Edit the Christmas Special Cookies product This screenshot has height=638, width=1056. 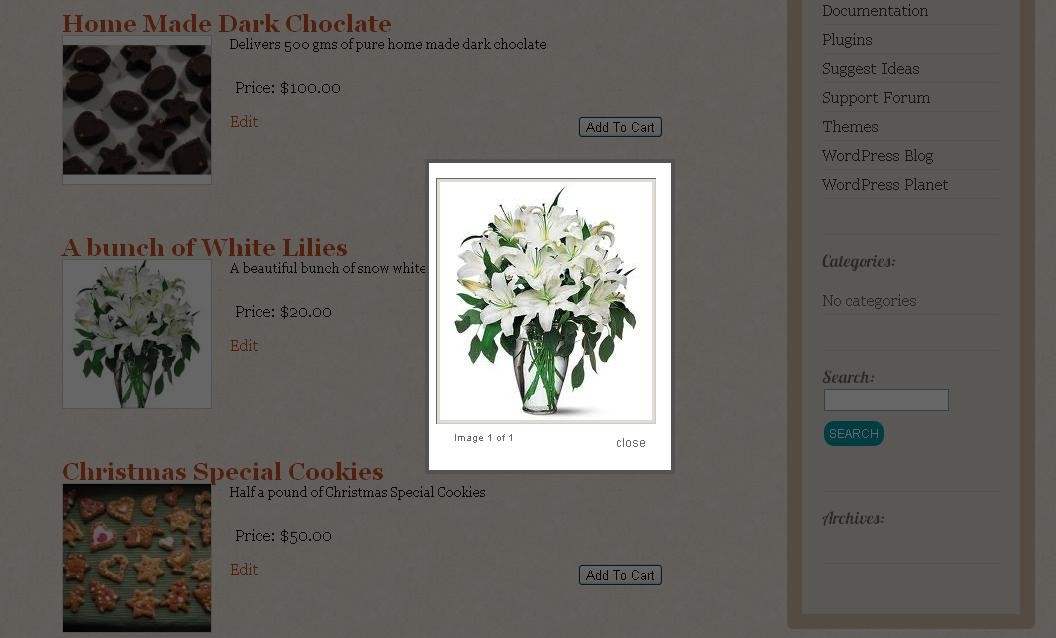click(244, 570)
